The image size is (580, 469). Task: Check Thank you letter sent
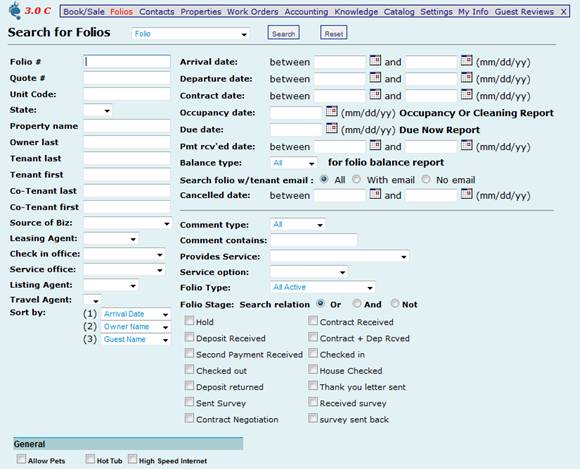[313, 386]
